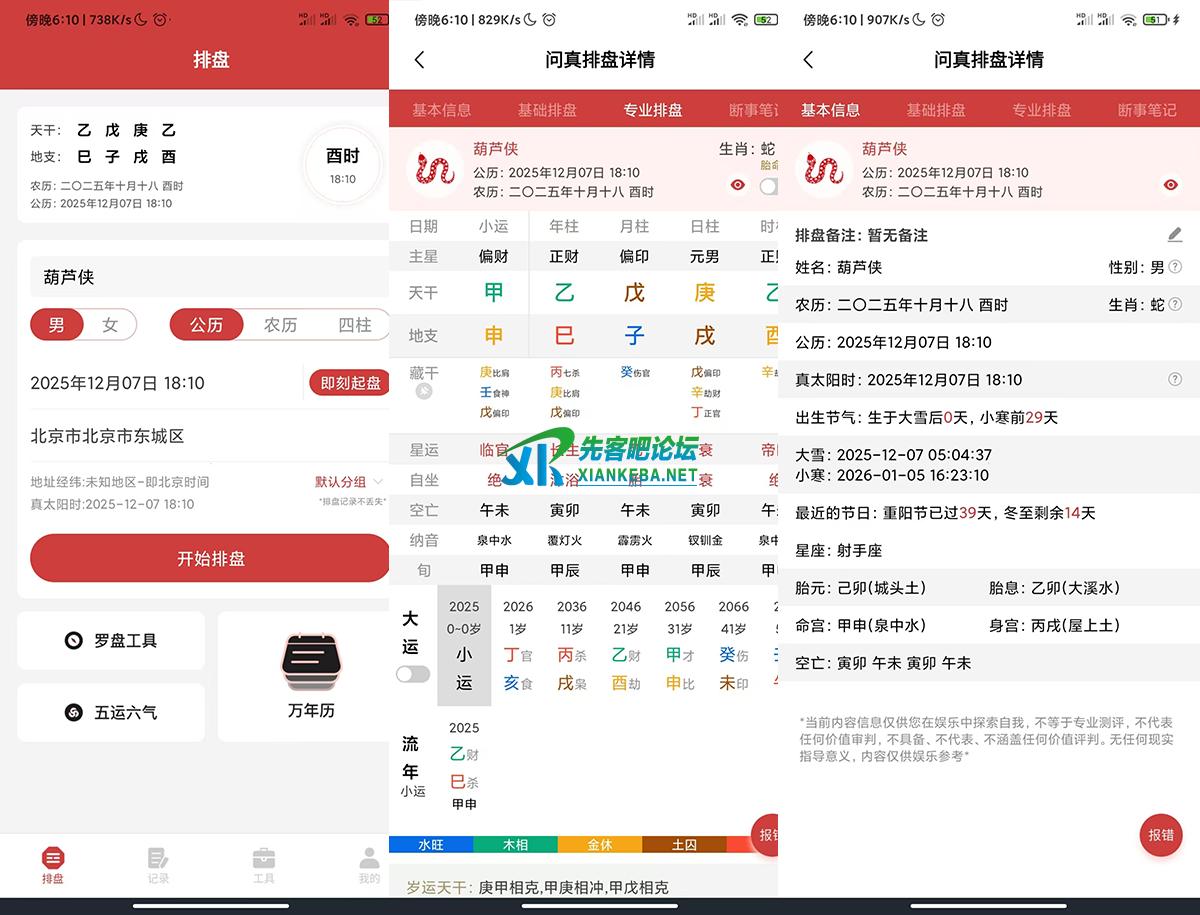Select 女 as the gender

point(110,325)
